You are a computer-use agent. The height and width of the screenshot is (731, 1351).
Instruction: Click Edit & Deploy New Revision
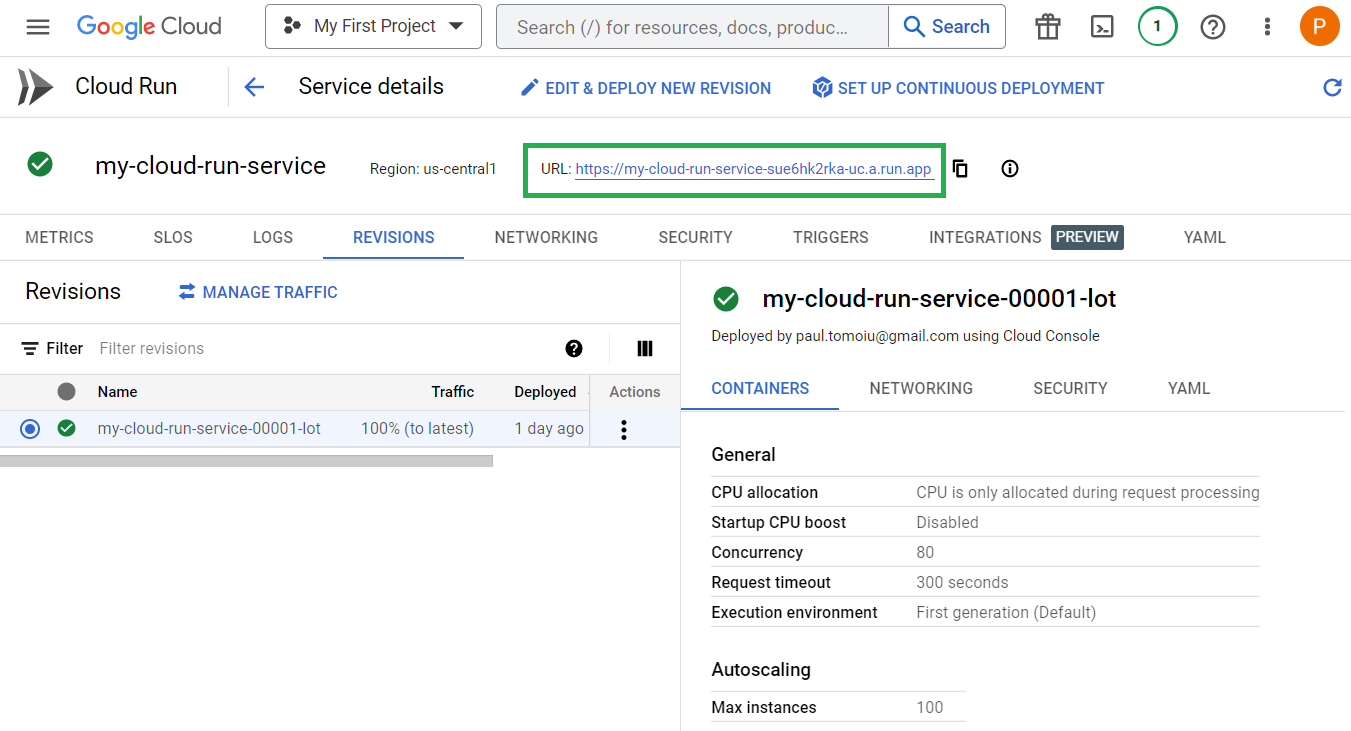pyautogui.click(x=646, y=88)
